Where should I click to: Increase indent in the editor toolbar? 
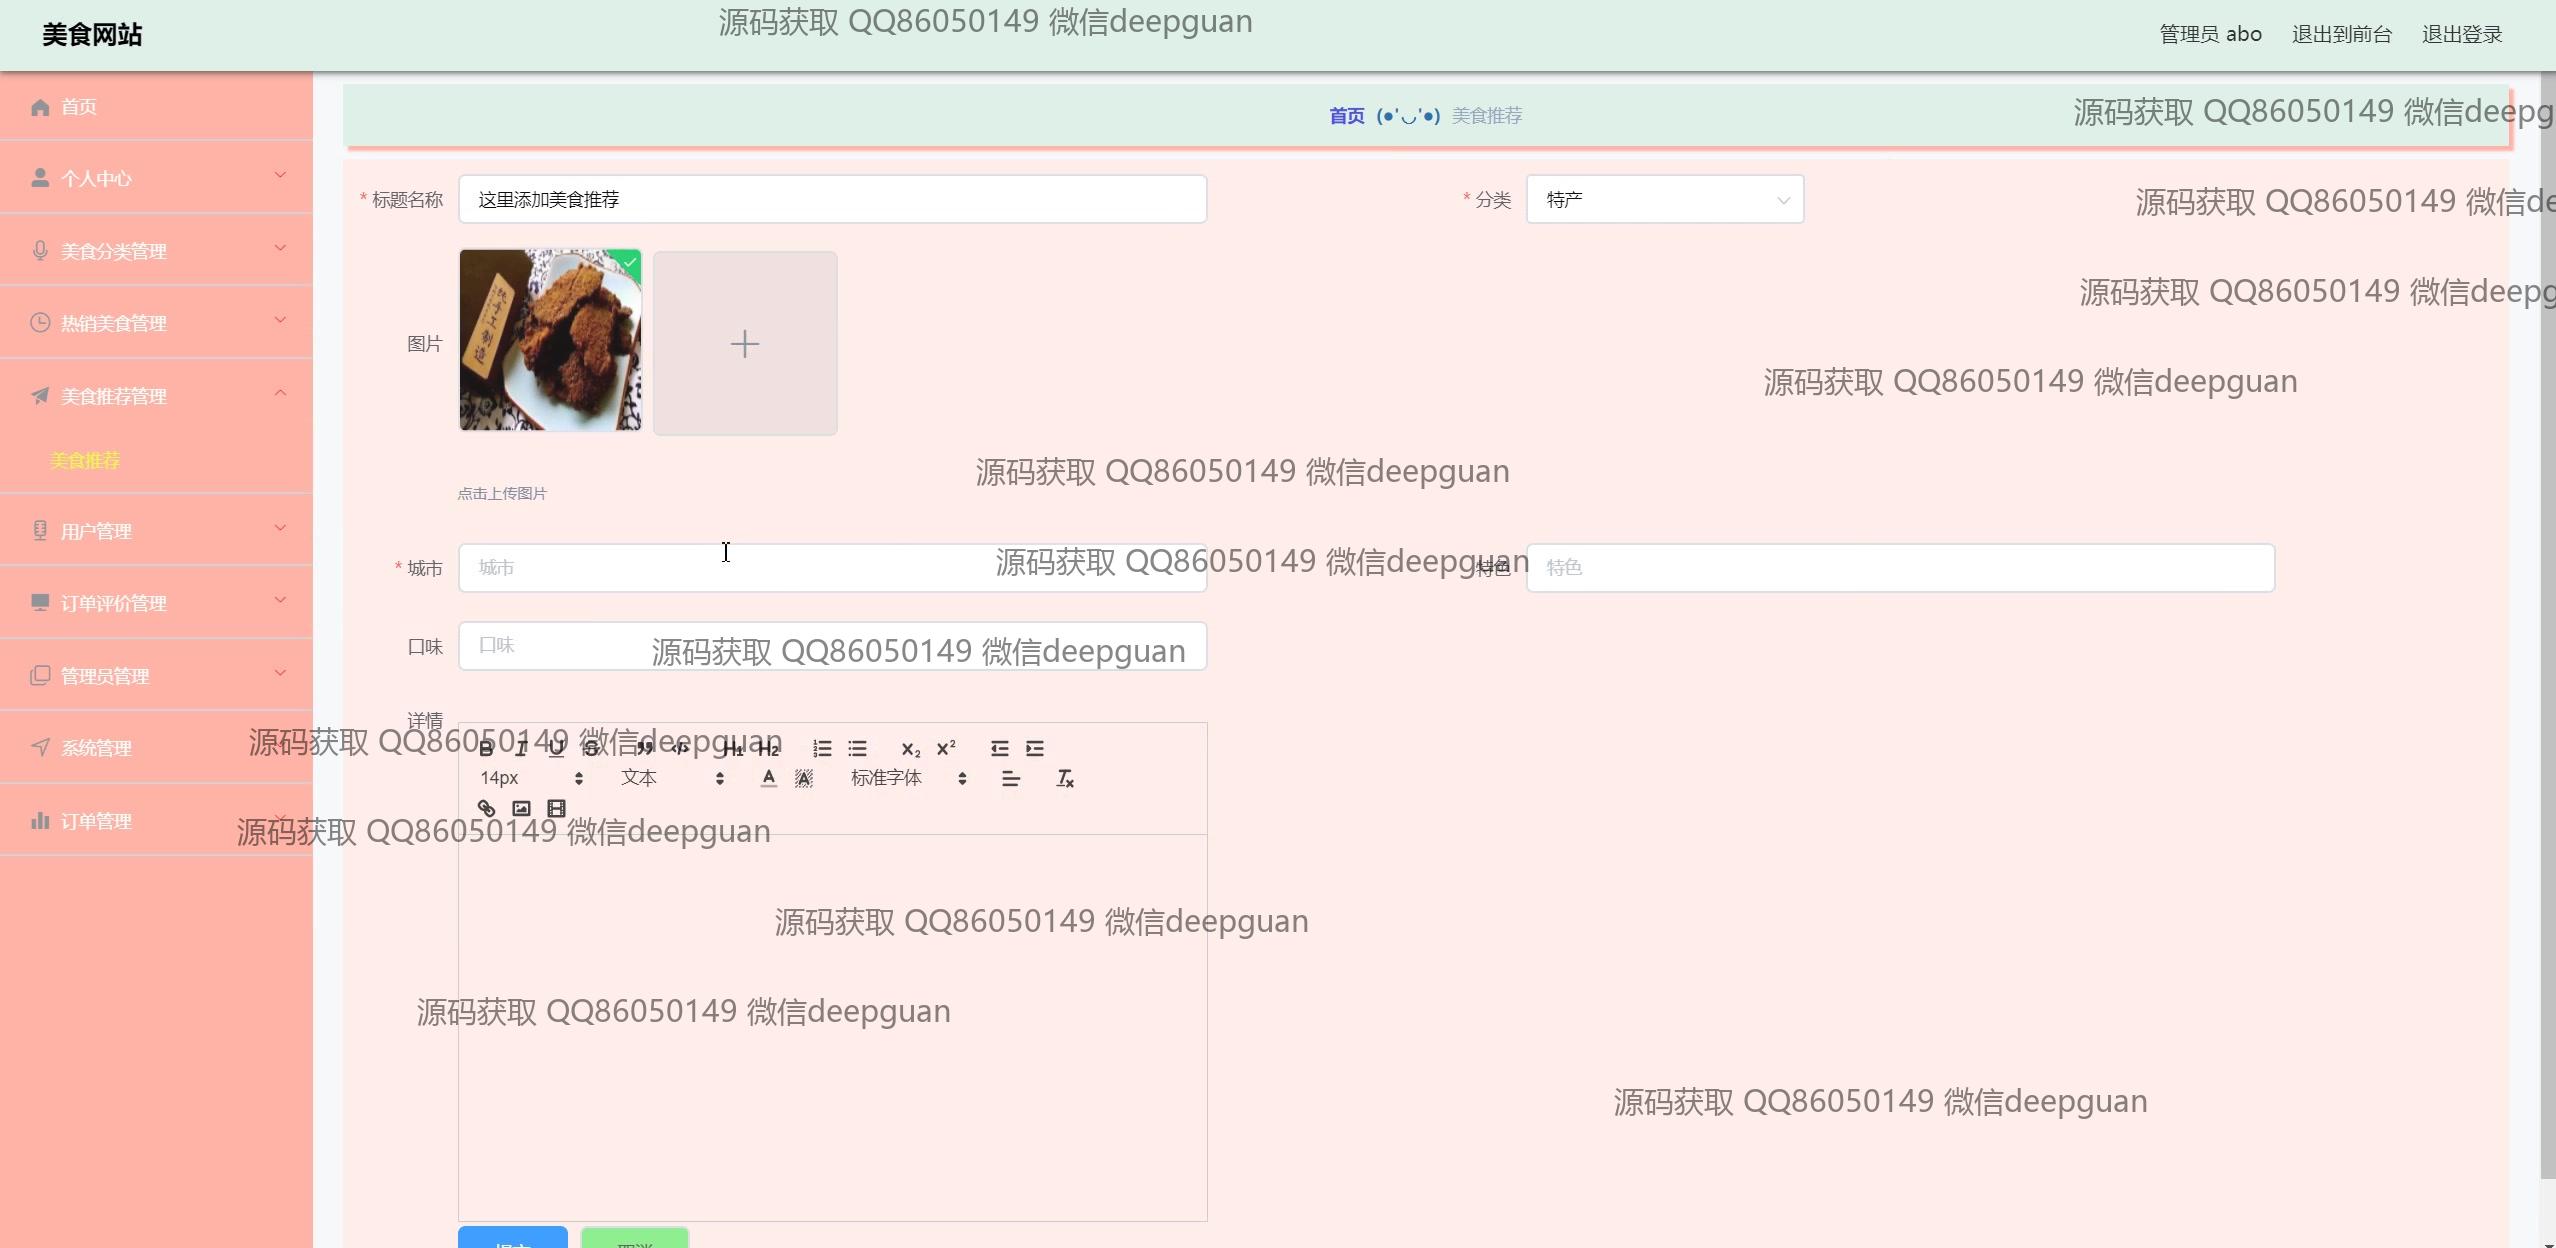pyautogui.click(x=1035, y=748)
